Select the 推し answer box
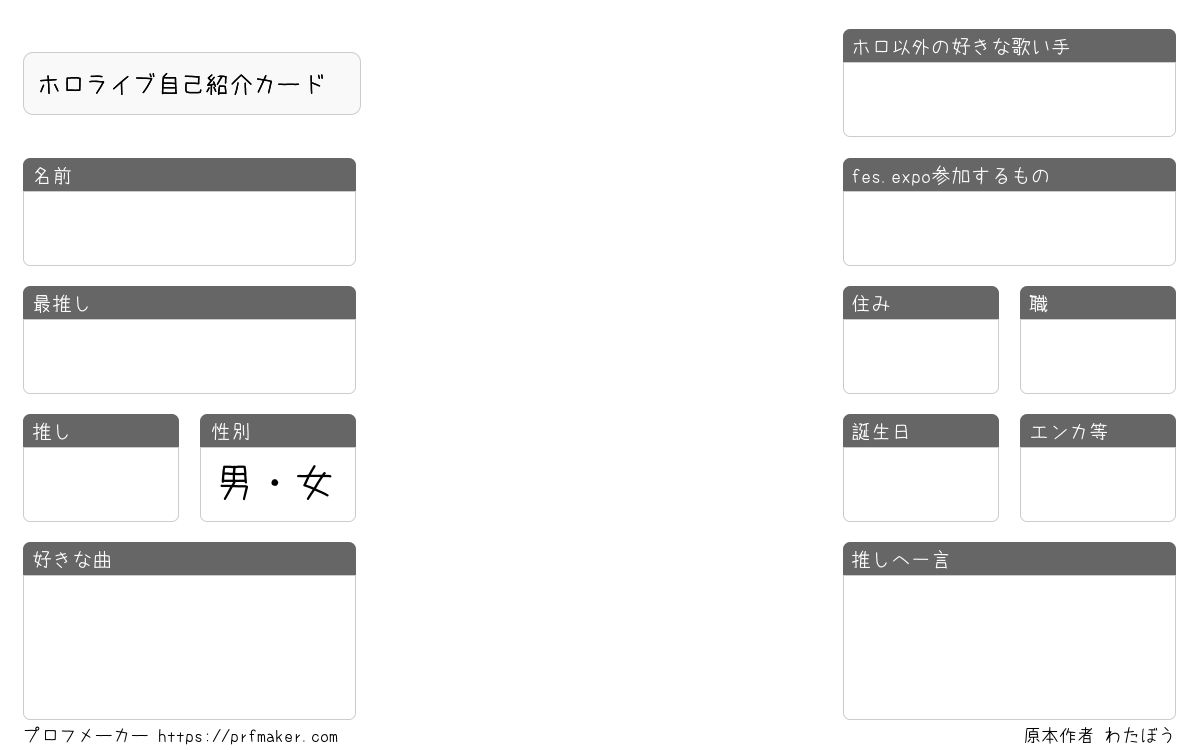The width and height of the screenshot is (1200, 750). coord(101,484)
